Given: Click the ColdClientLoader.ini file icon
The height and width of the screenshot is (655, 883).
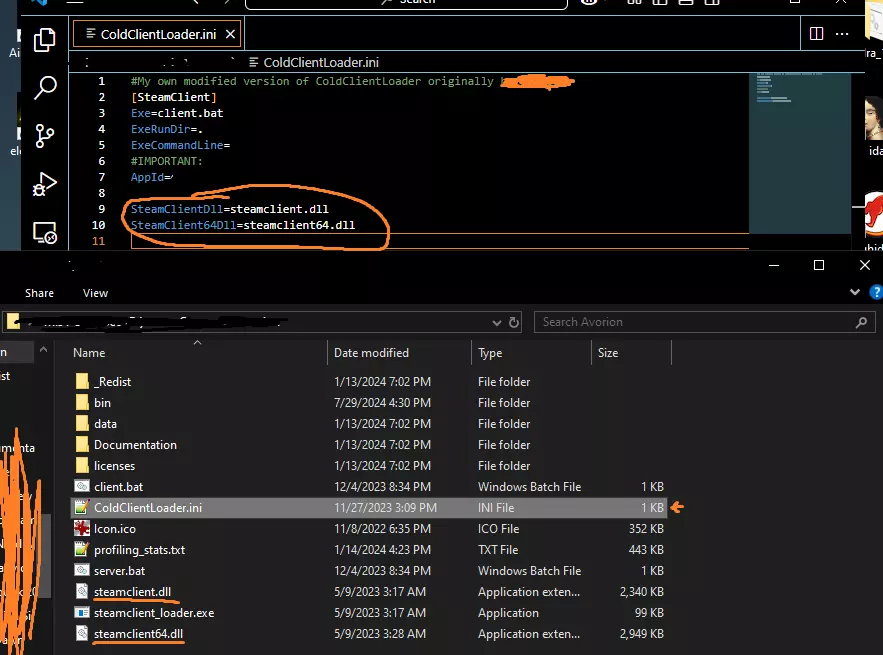Looking at the screenshot, I should (x=82, y=507).
